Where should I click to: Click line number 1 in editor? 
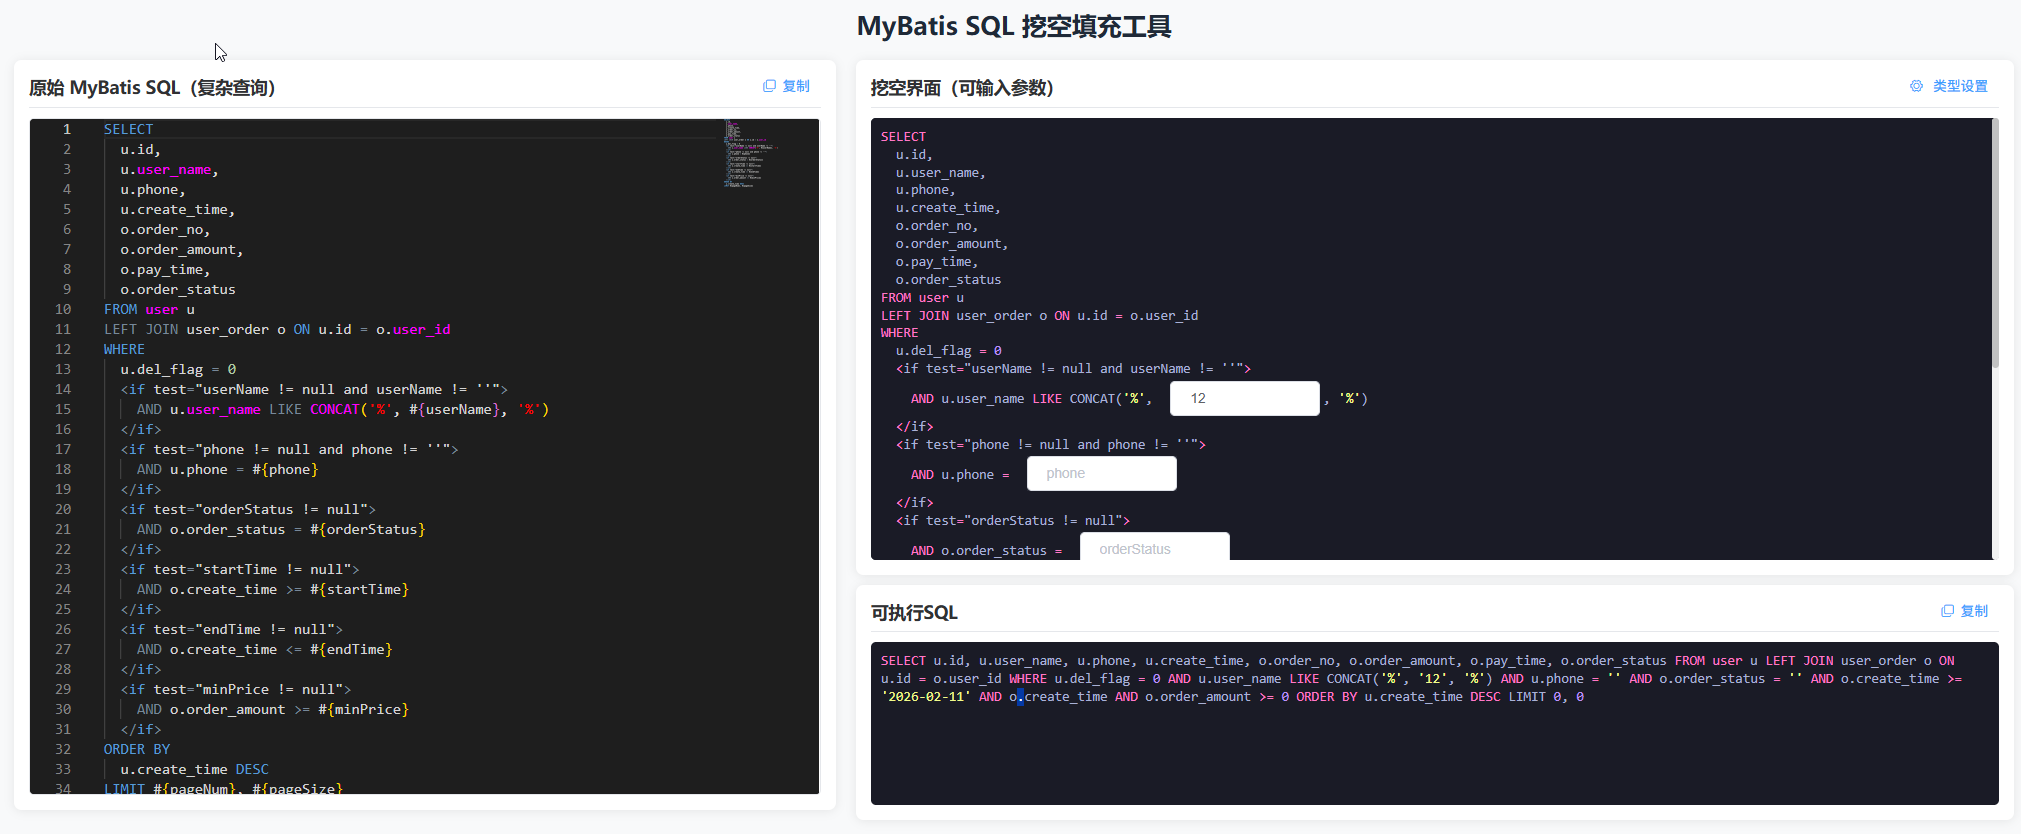click(x=67, y=129)
